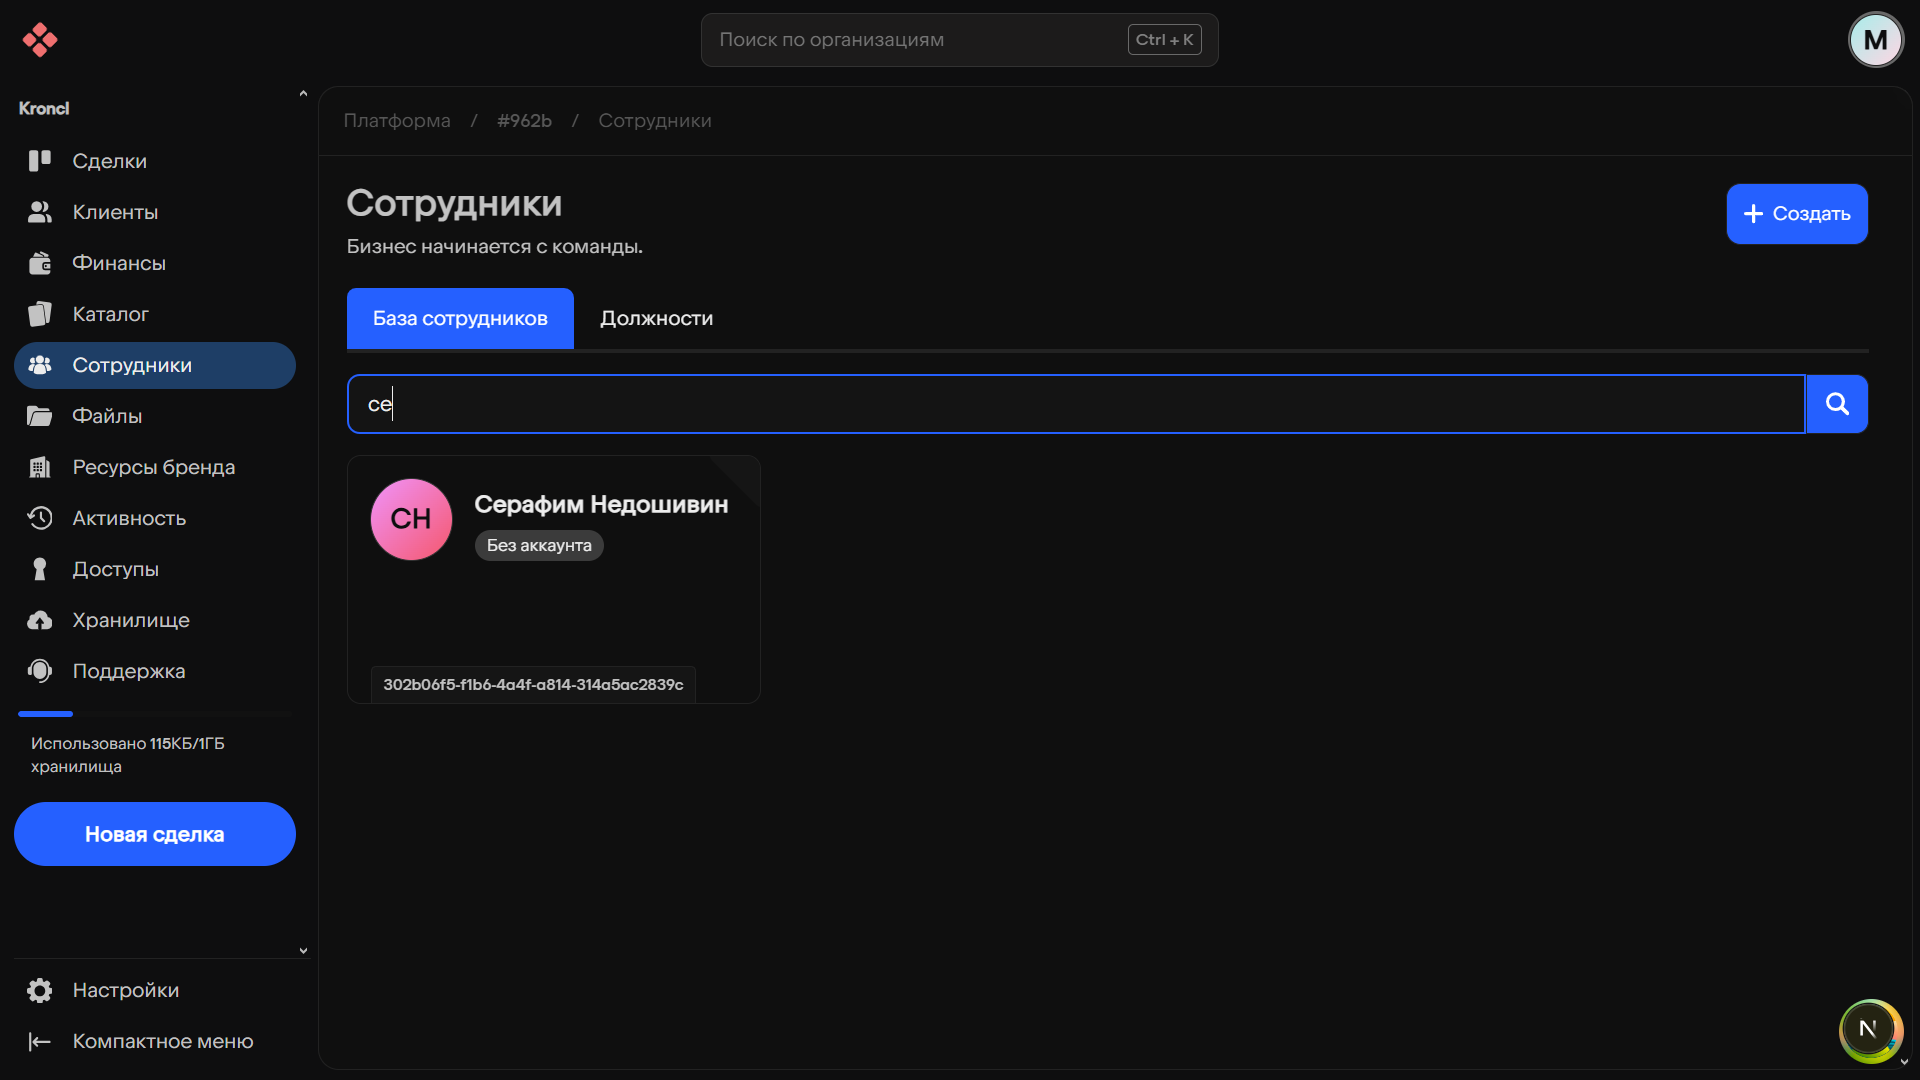
Task: Click the Kroncl logo icon
Action: (x=40, y=40)
